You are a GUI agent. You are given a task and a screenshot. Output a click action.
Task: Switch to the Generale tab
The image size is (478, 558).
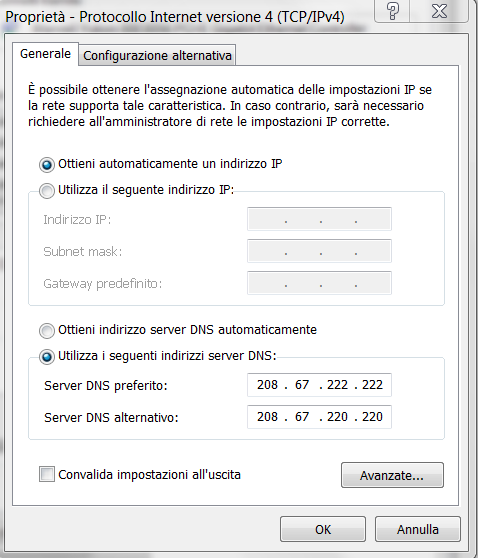pyautogui.click(x=45, y=54)
